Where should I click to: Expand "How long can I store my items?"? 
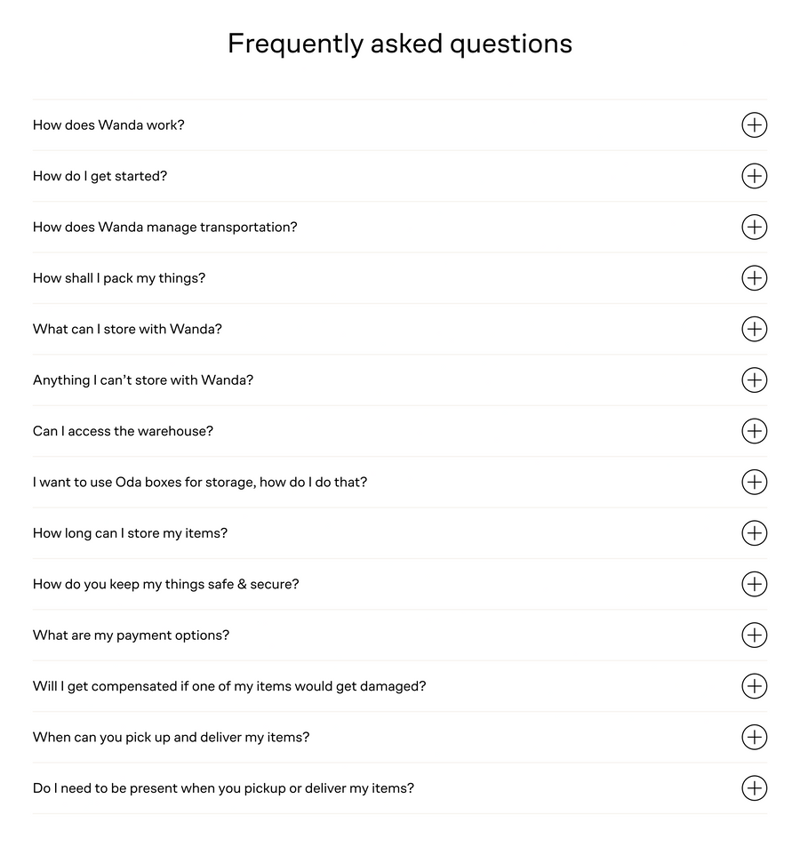pos(754,533)
